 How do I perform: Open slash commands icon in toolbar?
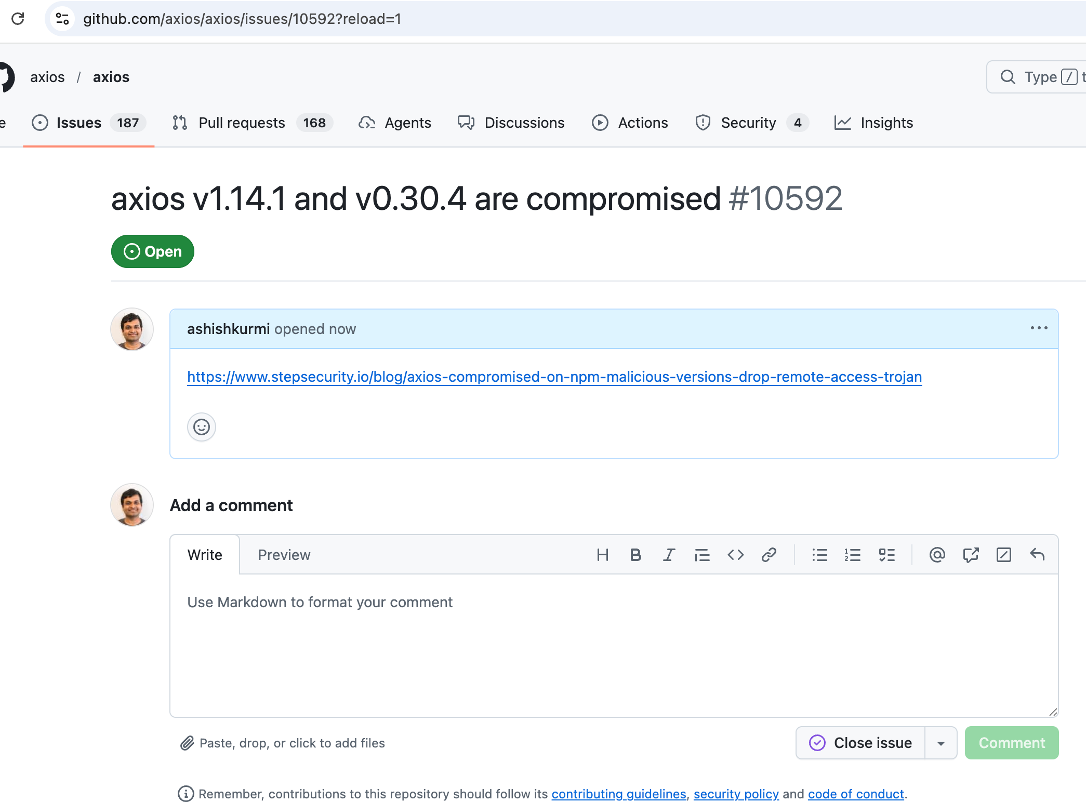click(1004, 555)
